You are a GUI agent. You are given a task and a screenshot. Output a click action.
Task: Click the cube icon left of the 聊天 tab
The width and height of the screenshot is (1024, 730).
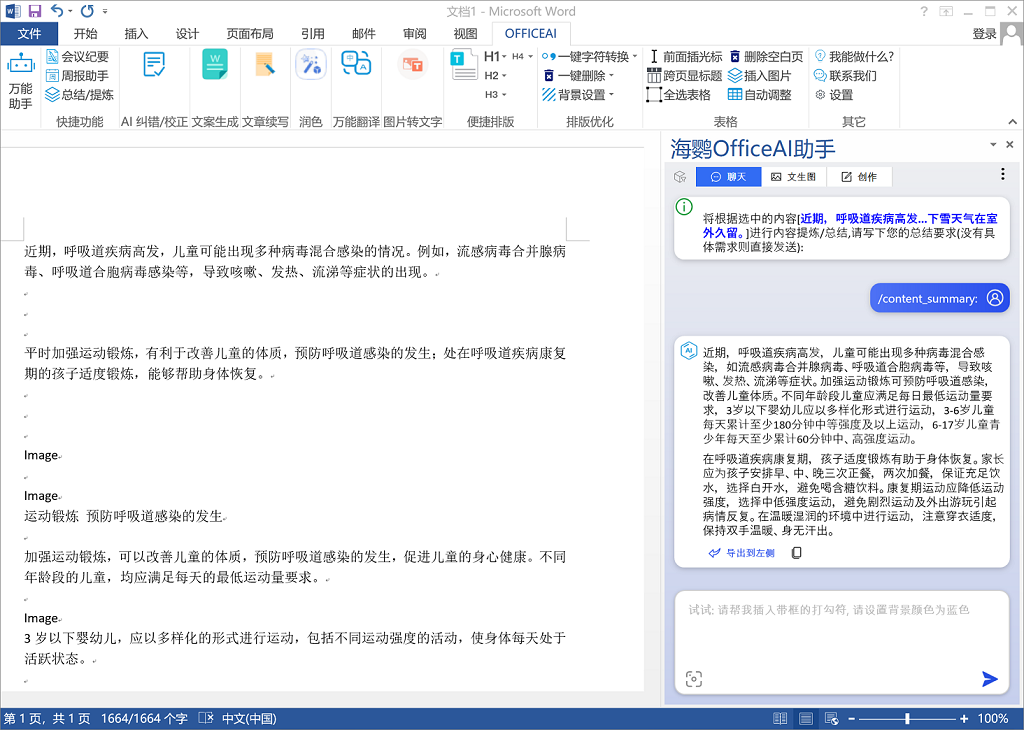[680, 177]
